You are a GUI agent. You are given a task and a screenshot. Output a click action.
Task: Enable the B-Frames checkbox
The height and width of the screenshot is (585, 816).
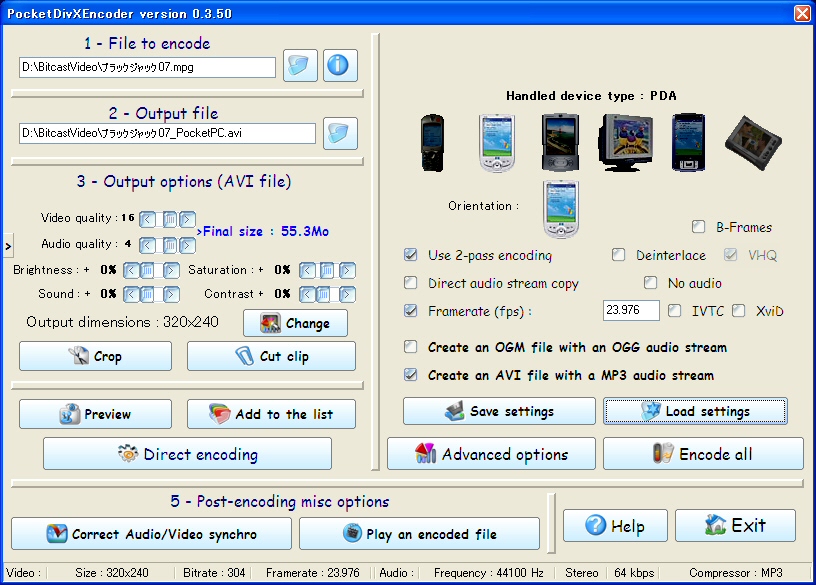(698, 227)
